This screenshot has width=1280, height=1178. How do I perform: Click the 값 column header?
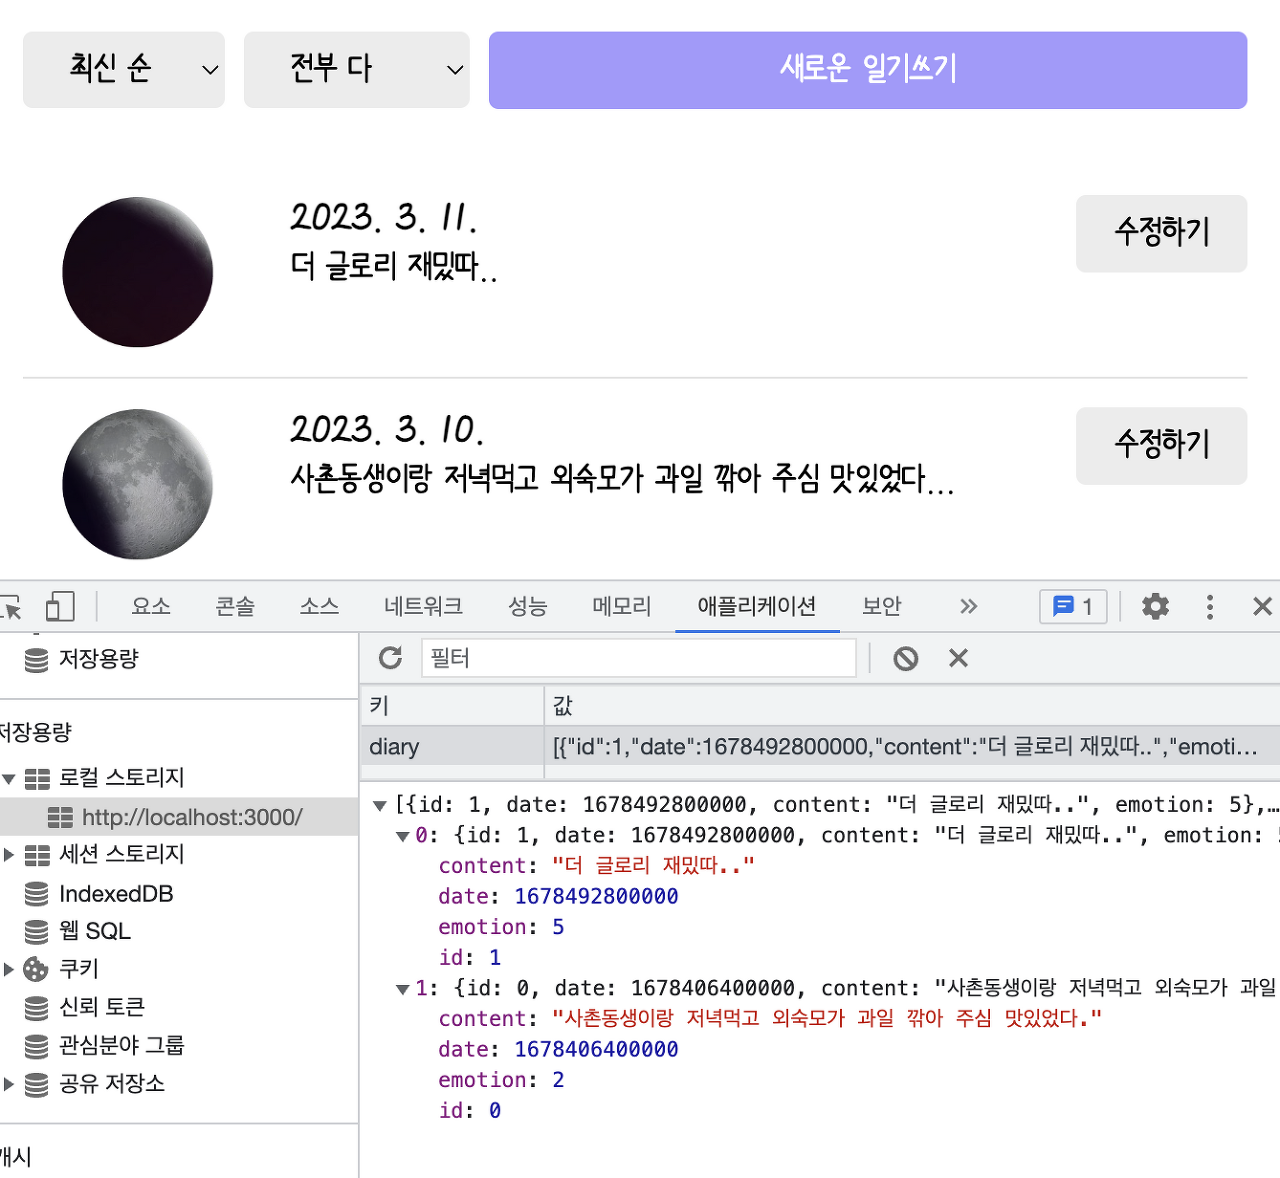pos(912,706)
